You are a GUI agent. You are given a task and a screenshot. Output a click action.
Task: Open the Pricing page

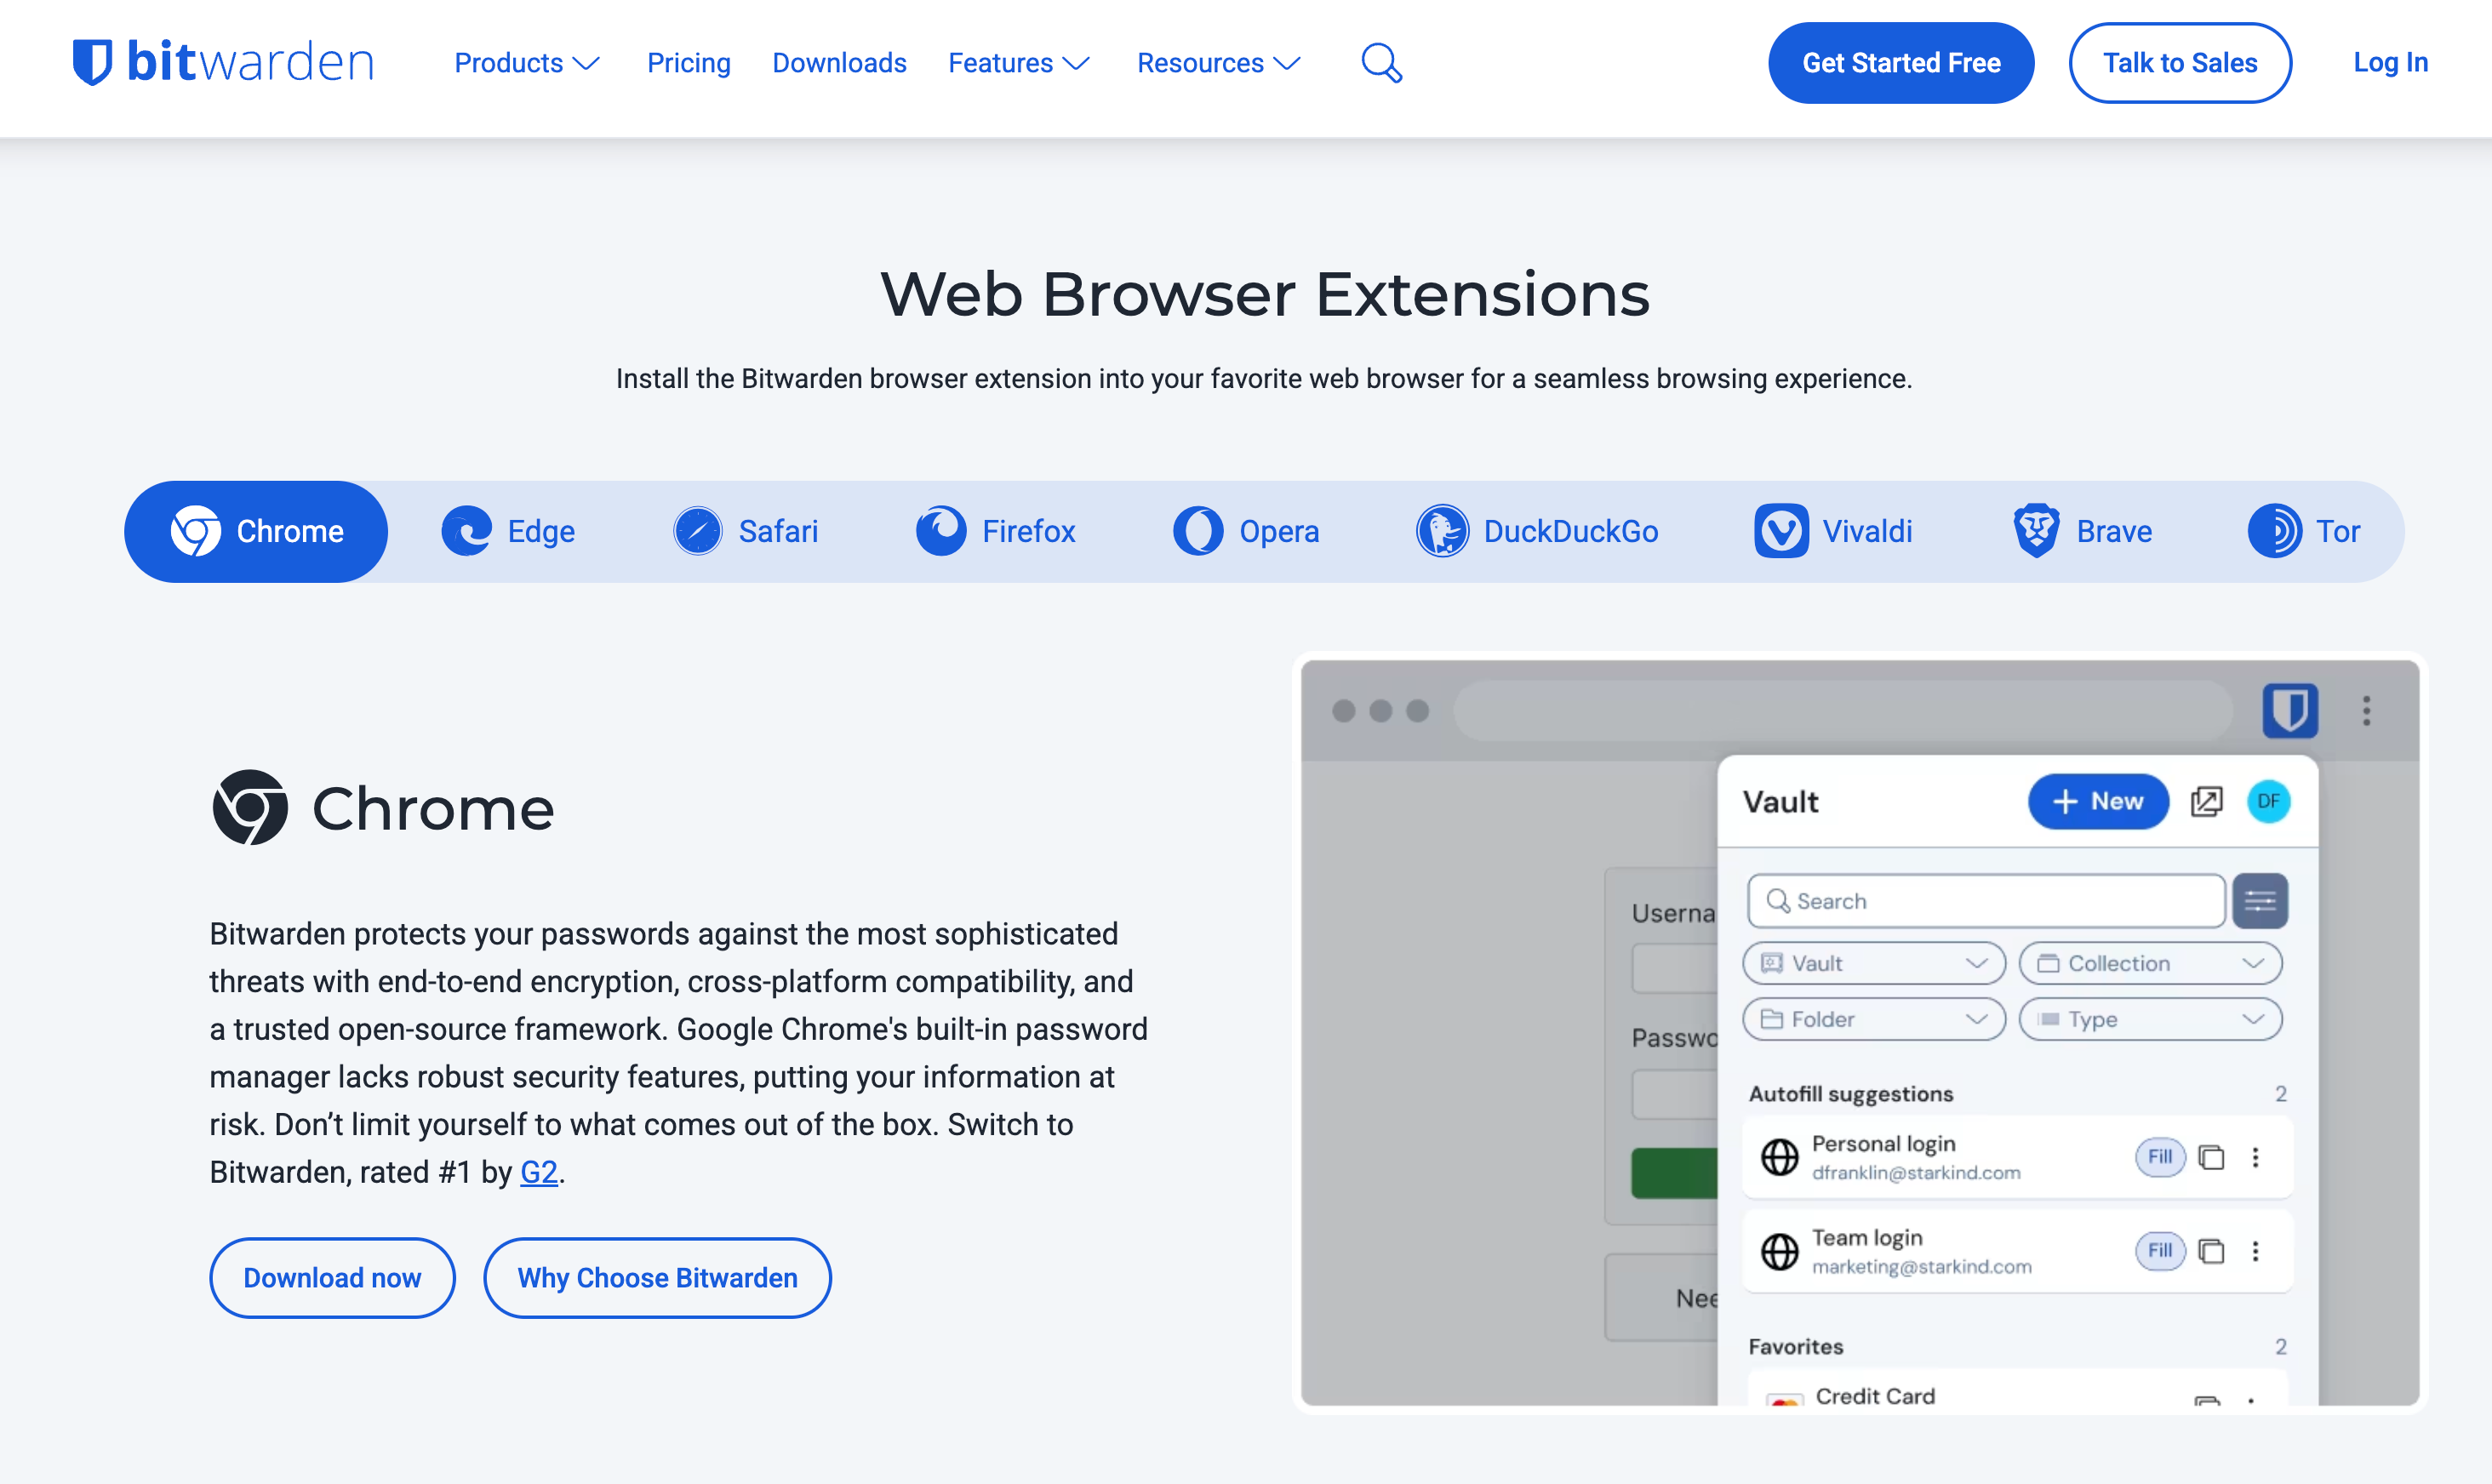(x=688, y=63)
